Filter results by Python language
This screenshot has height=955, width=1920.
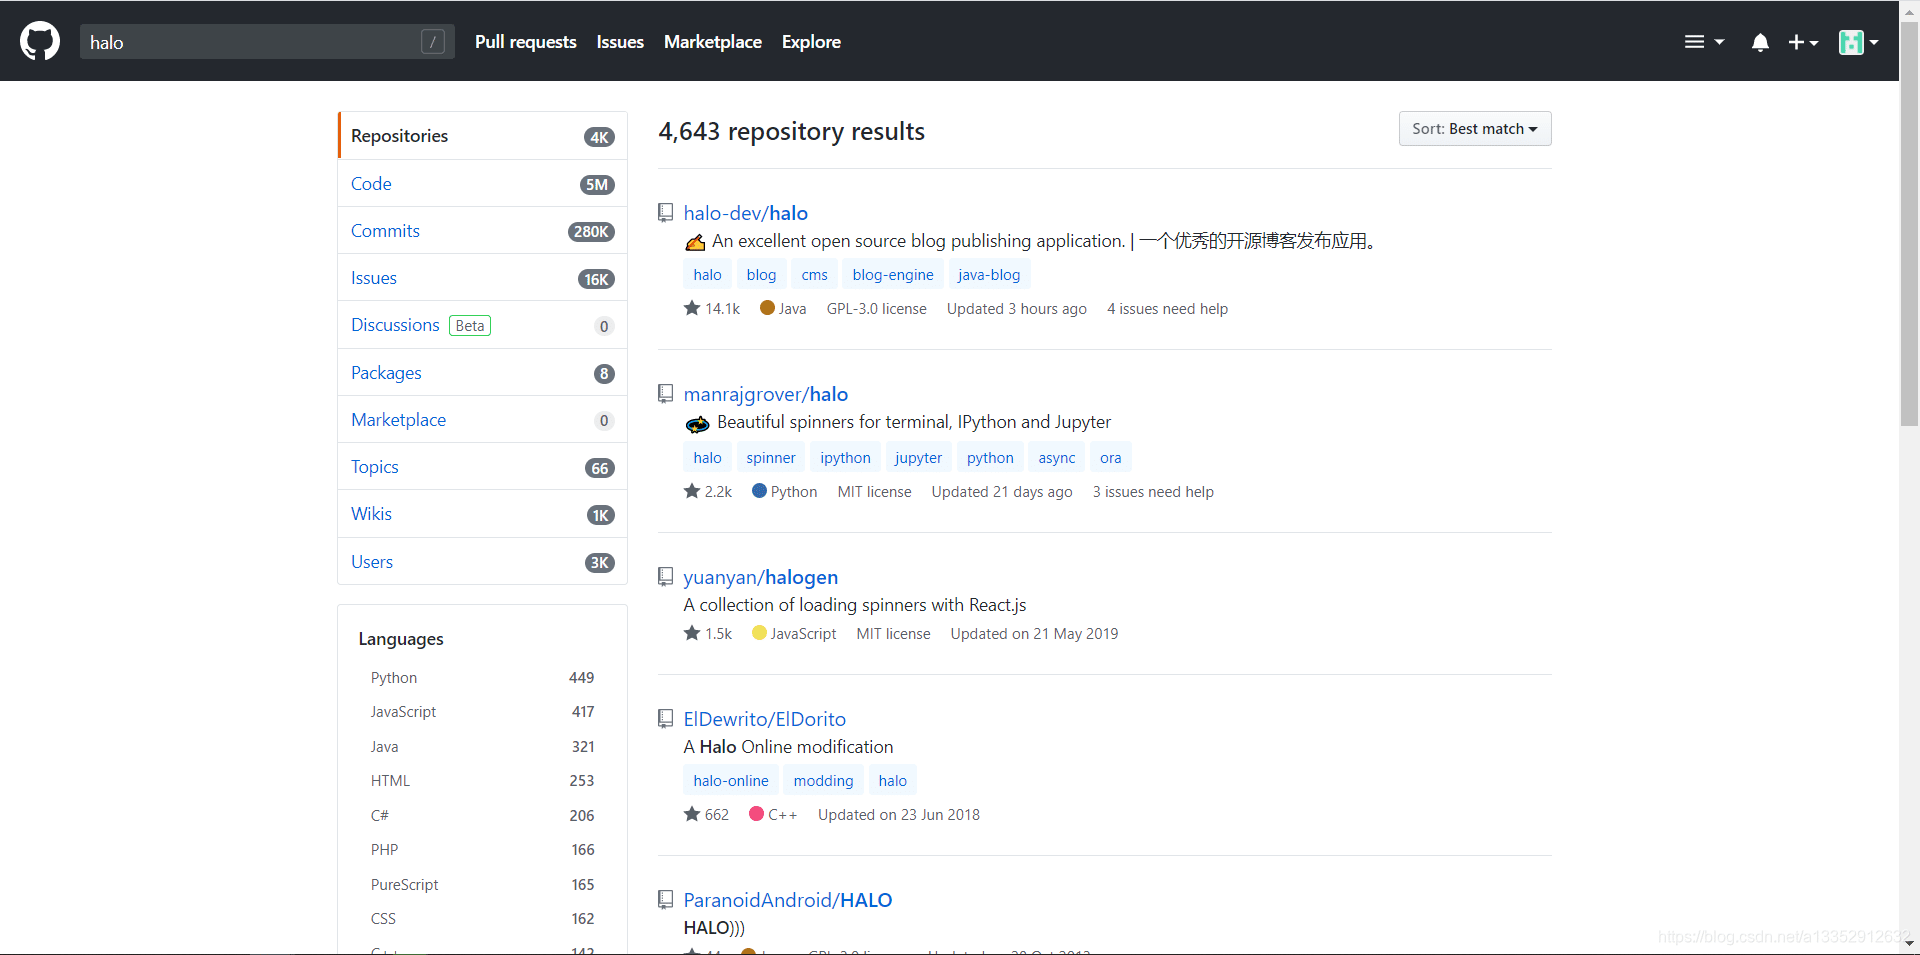click(482, 678)
